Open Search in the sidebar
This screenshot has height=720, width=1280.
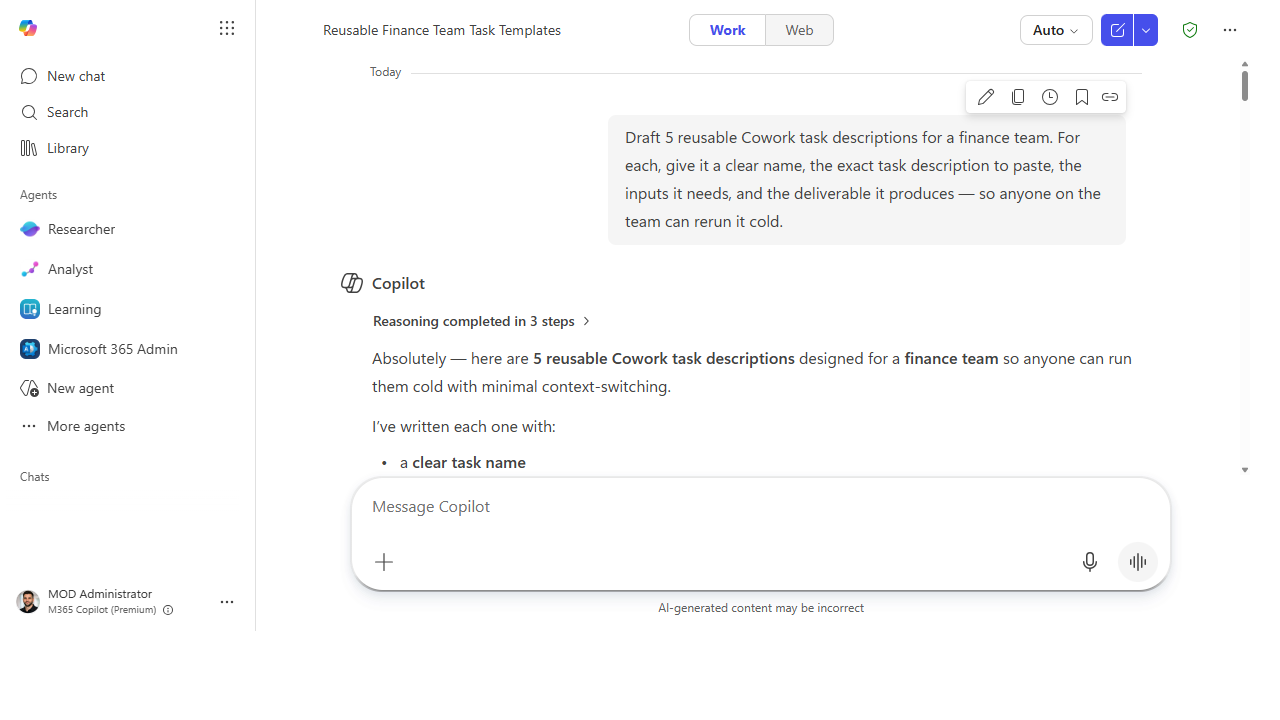coord(128,112)
